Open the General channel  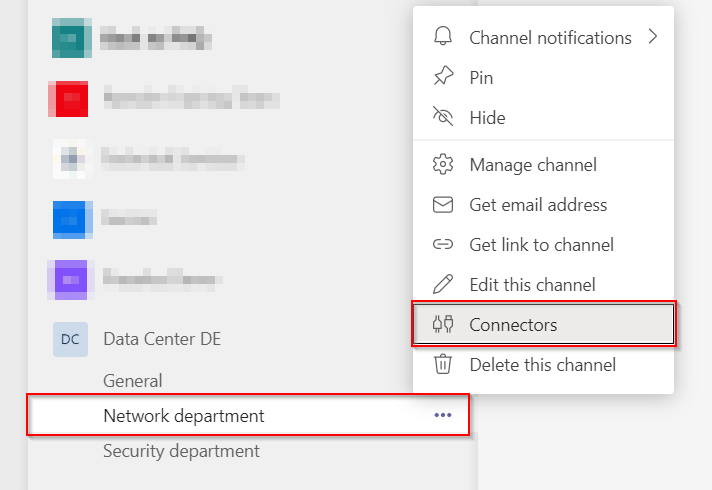pyautogui.click(x=132, y=381)
